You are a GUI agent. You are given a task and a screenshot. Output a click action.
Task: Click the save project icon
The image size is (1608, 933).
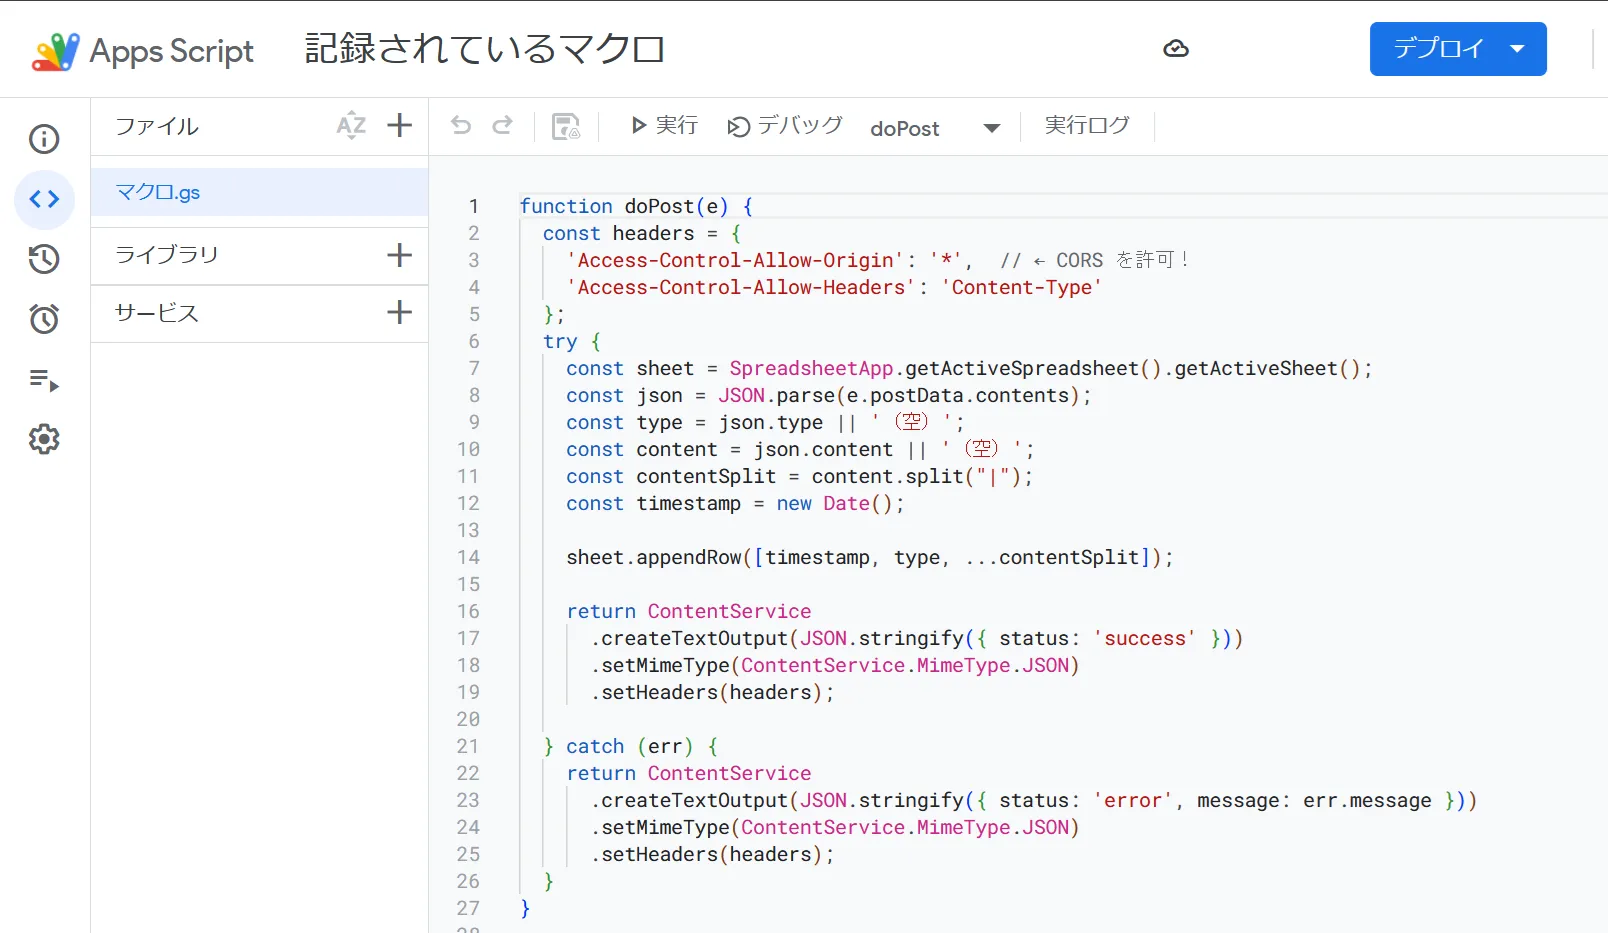[566, 126]
